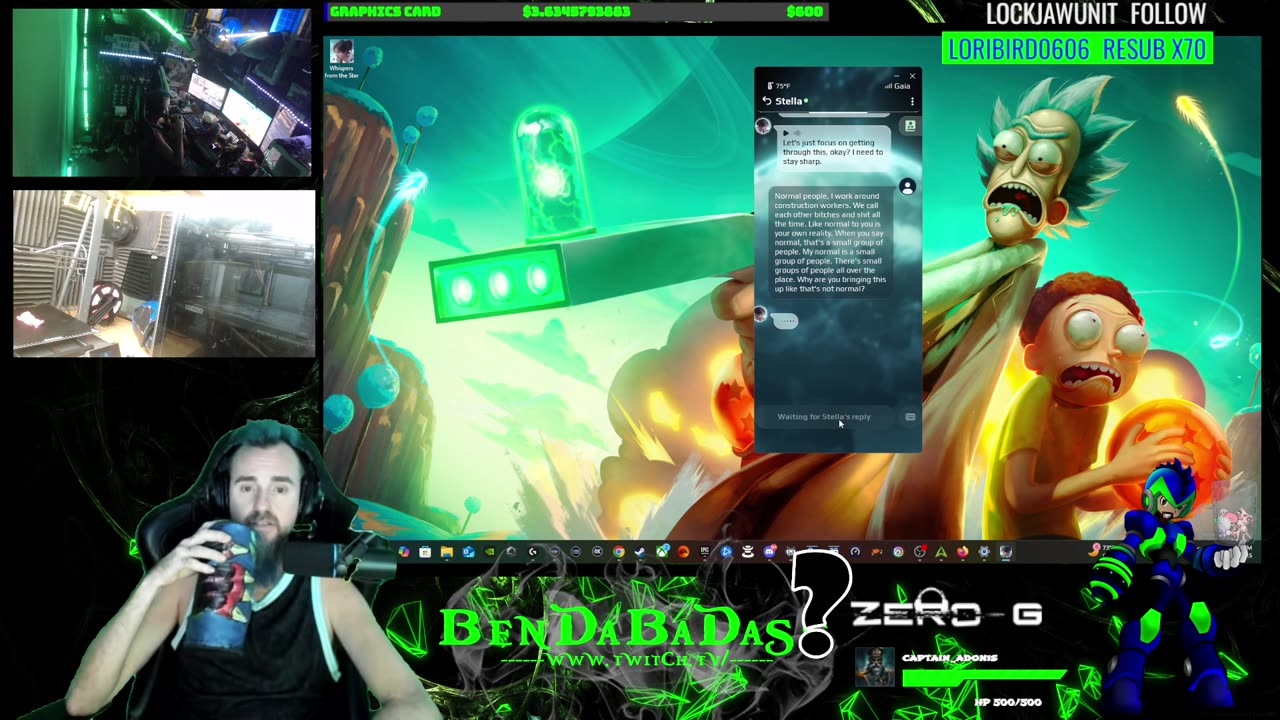Click the 75°F temperature indicator in chat
This screenshot has width=1280, height=720.
click(779, 86)
